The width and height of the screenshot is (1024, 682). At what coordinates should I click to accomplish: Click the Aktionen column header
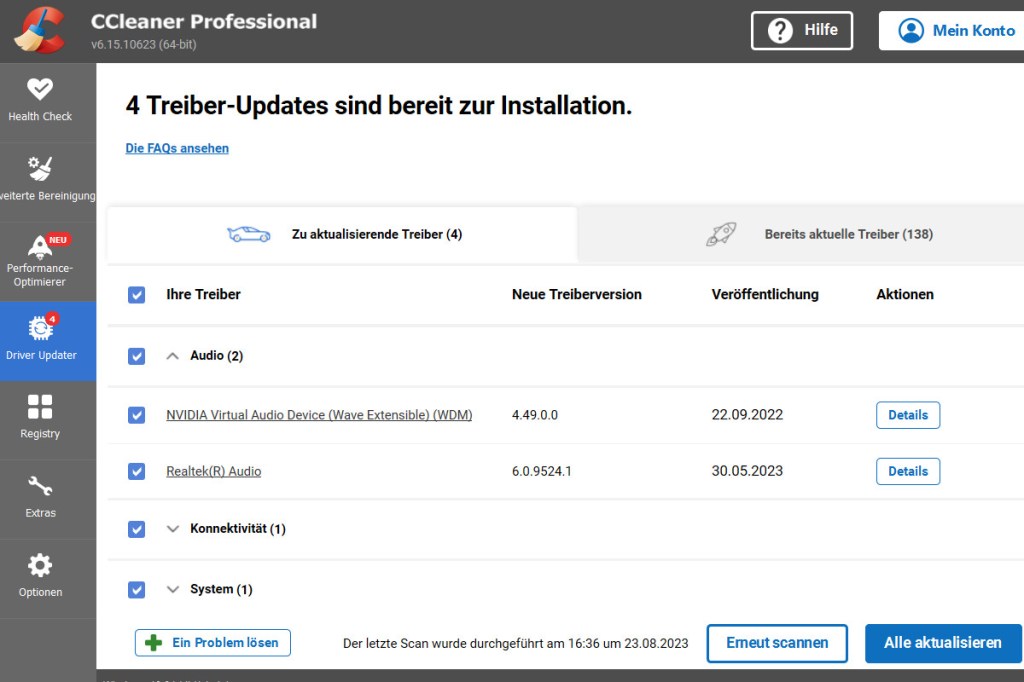tap(904, 295)
